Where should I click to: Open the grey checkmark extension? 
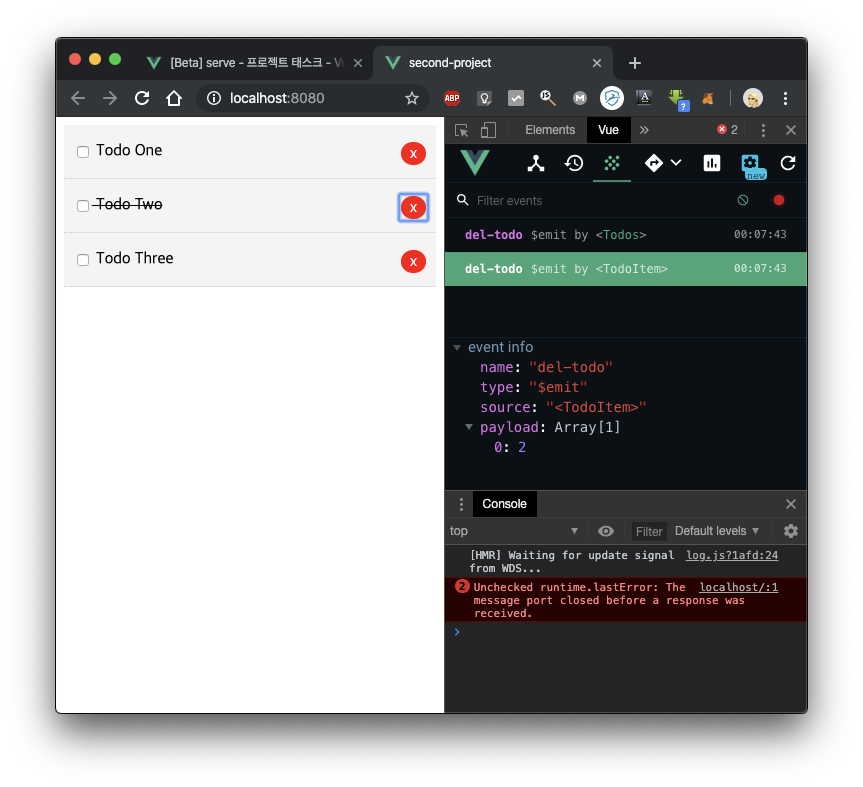[516, 98]
